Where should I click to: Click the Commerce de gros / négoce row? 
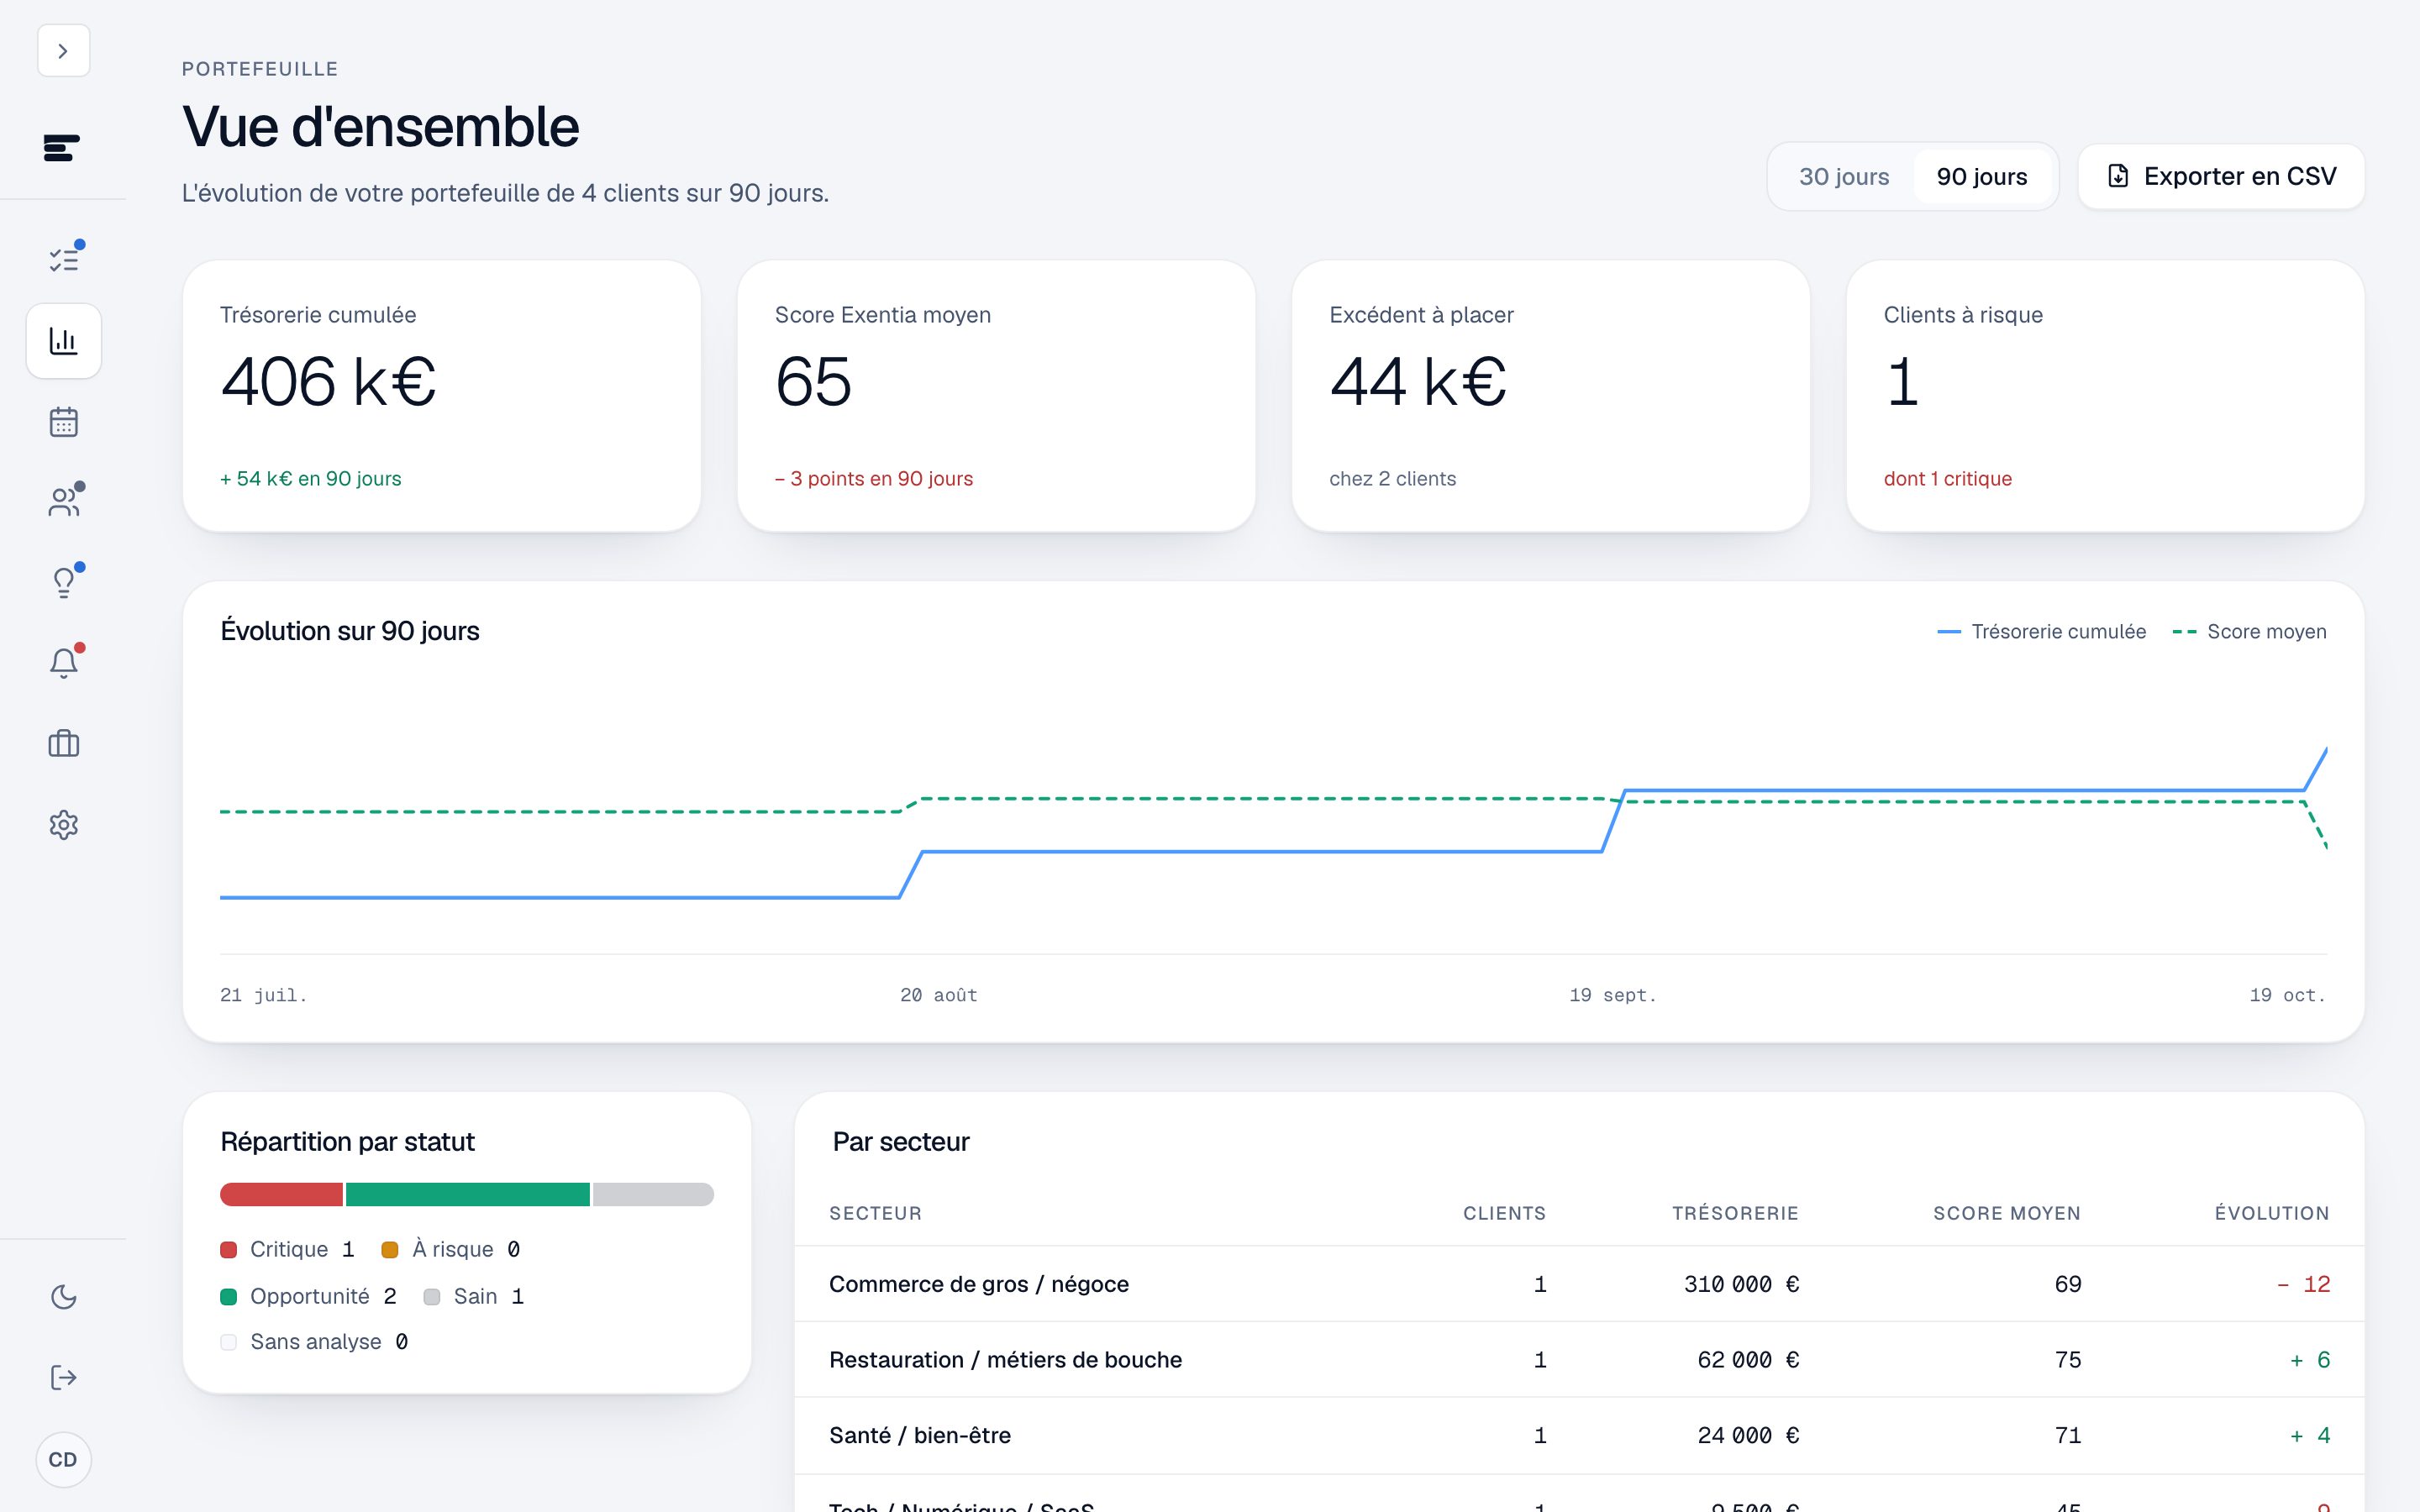click(1579, 1284)
